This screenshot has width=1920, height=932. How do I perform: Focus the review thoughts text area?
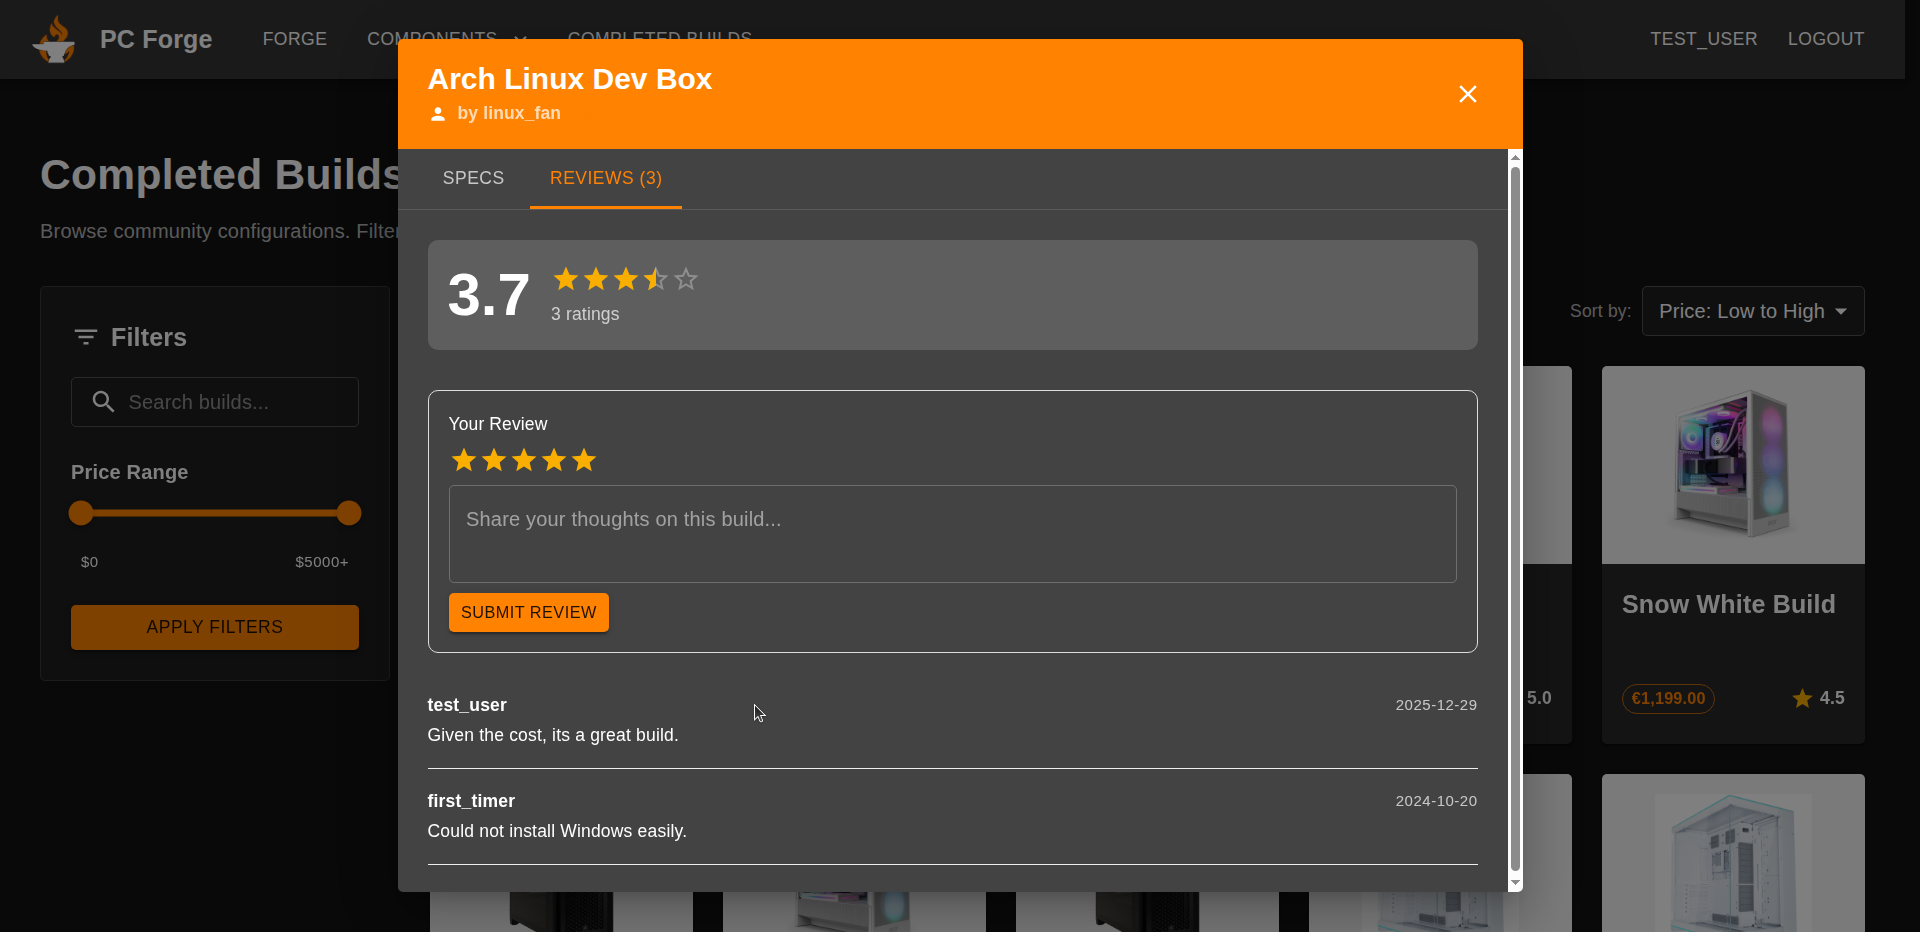coord(952,534)
